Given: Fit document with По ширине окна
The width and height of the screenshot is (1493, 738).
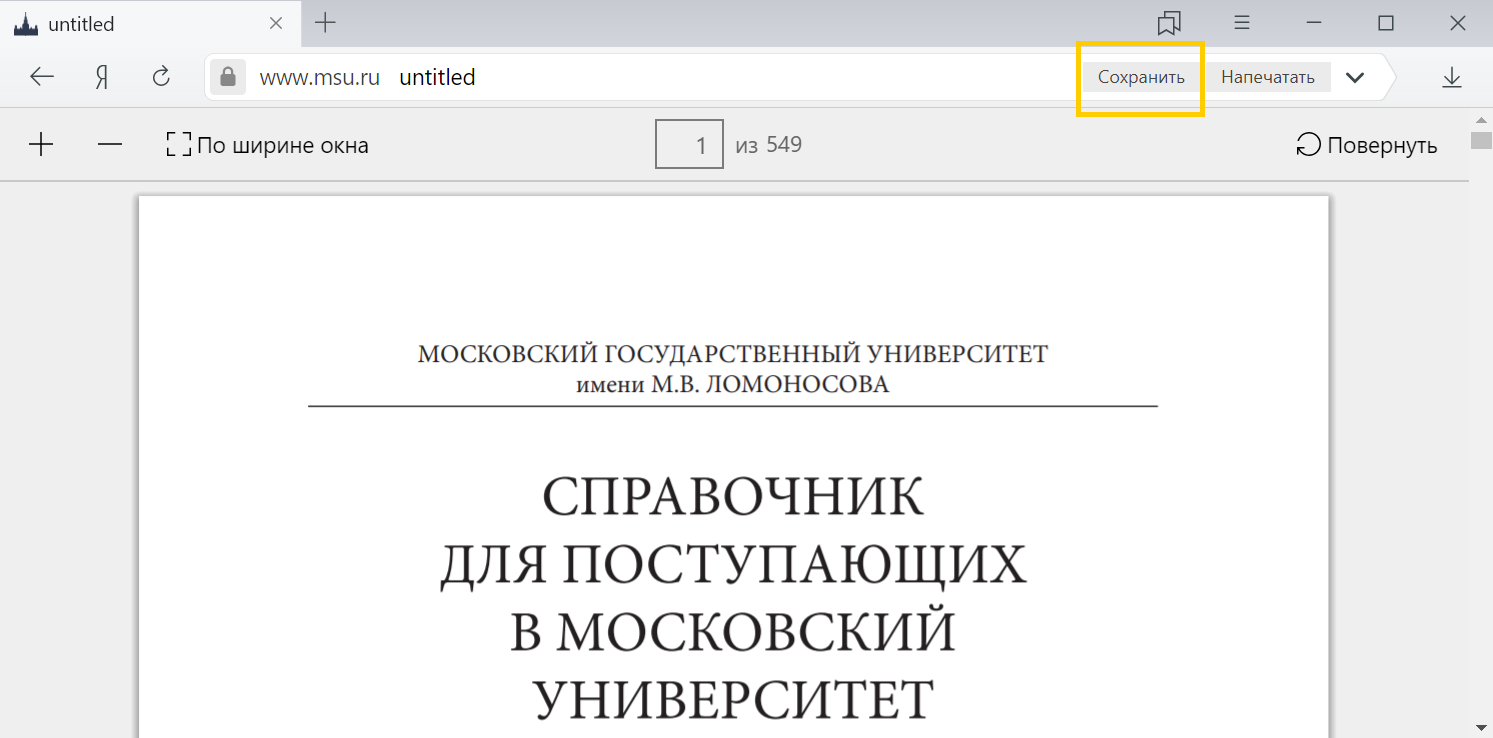Looking at the screenshot, I should click(268, 145).
